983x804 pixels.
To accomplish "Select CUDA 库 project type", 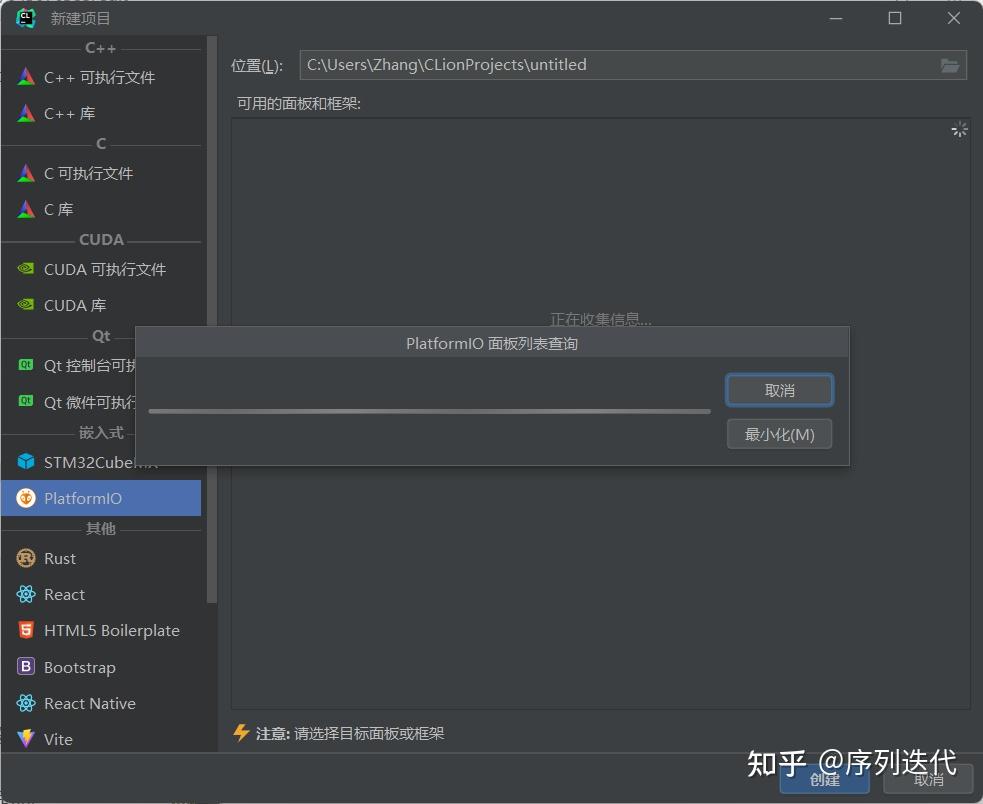I will [101, 305].
